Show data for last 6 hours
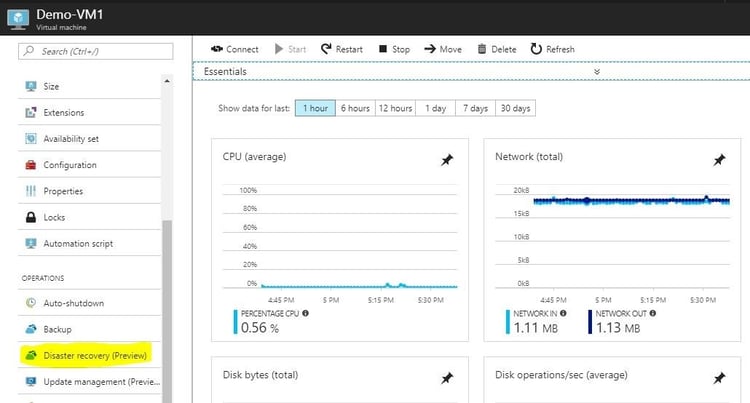750x403 pixels. click(x=355, y=108)
